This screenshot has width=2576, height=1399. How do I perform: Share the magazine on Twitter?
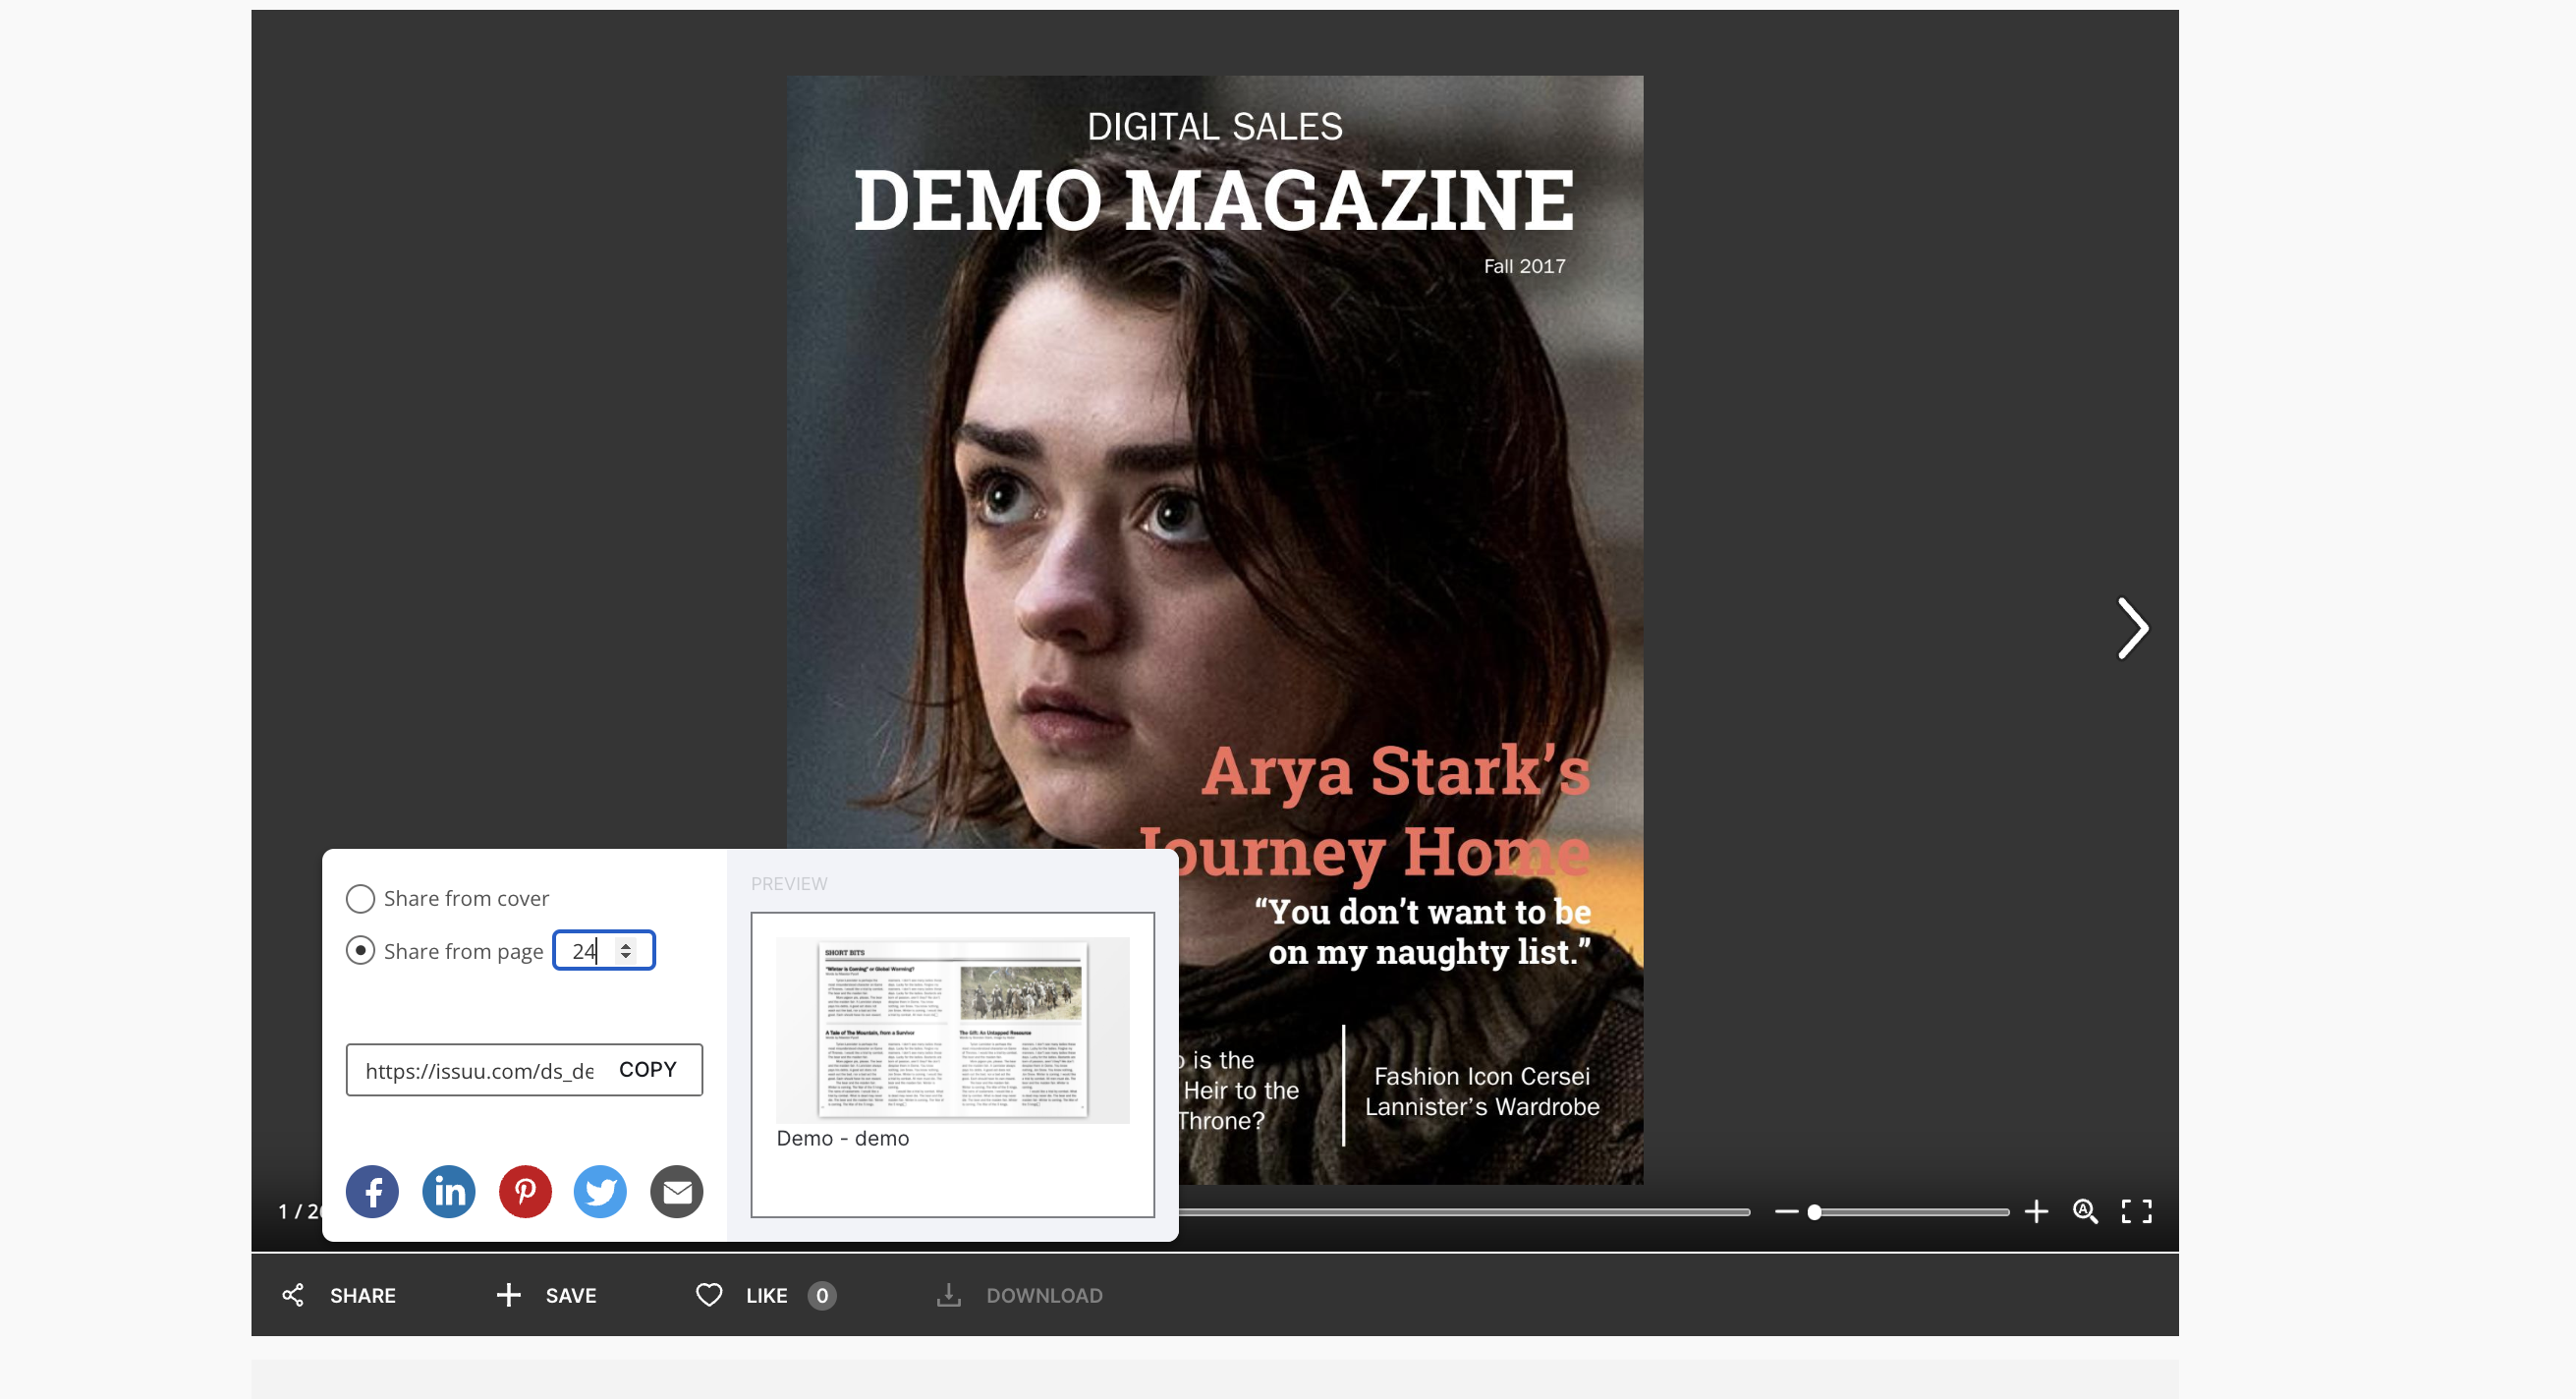pyautogui.click(x=600, y=1191)
